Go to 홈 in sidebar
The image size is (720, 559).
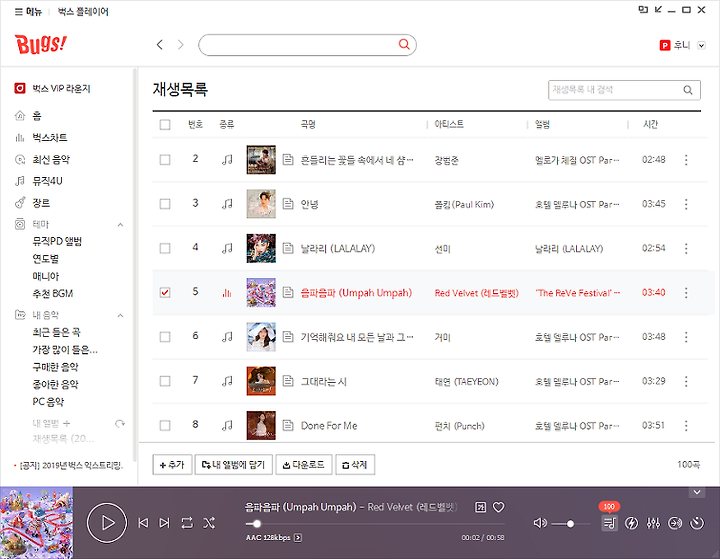tap(28, 116)
